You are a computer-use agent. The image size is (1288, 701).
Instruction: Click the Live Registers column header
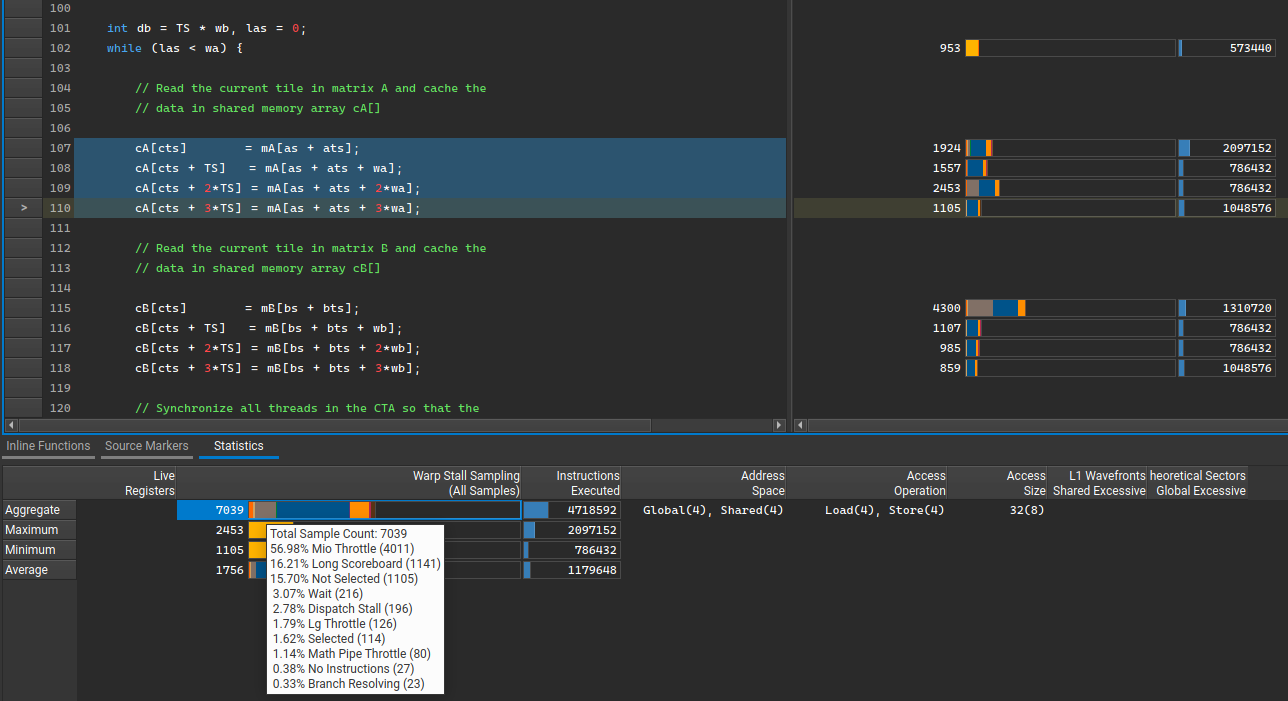[148, 482]
